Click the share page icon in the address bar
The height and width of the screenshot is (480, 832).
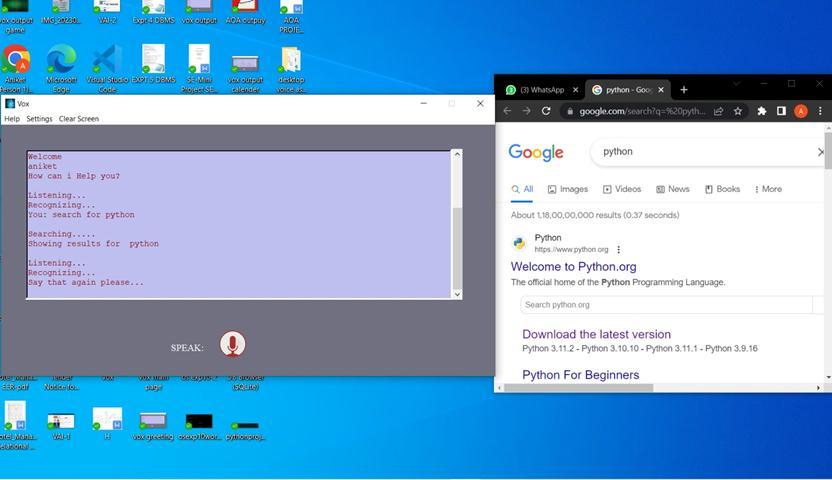pos(718,111)
